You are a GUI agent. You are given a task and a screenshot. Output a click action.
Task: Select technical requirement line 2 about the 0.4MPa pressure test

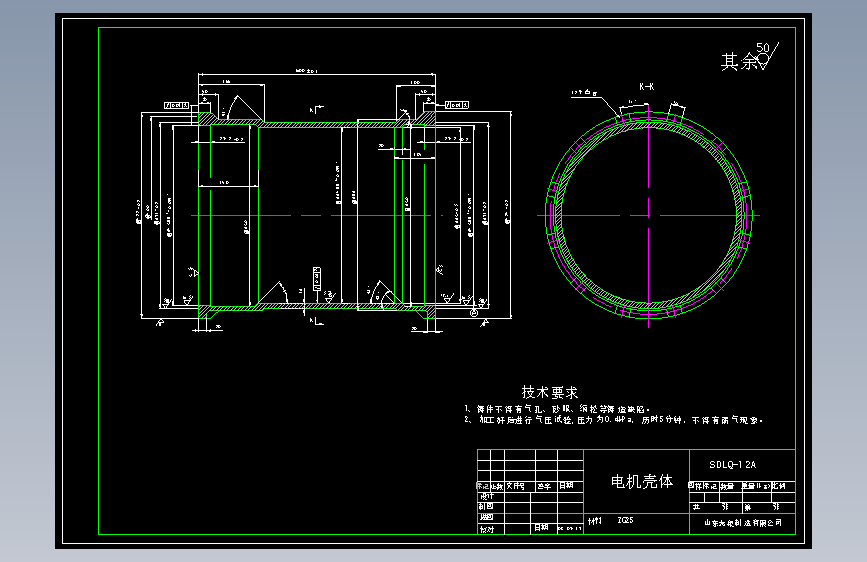click(614, 420)
